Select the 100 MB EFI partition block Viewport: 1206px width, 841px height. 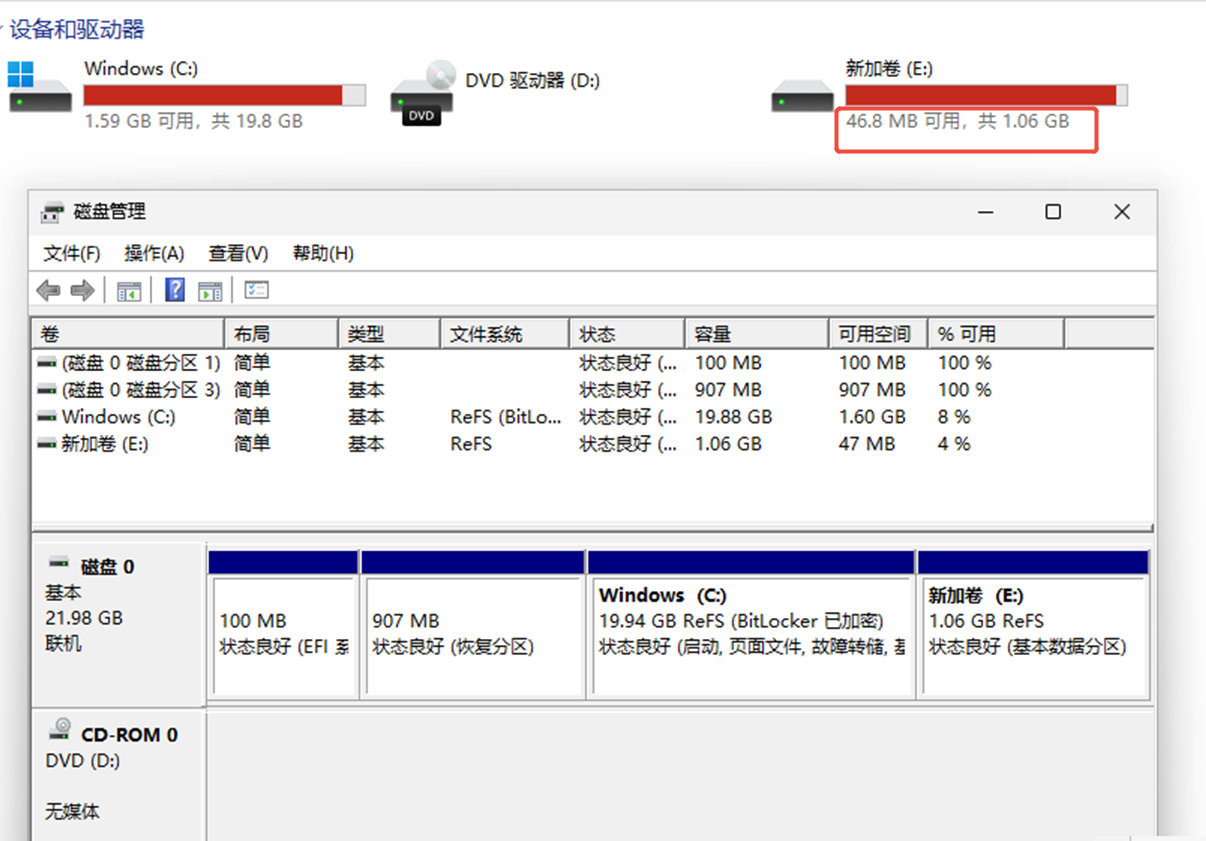tap(283, 634)
